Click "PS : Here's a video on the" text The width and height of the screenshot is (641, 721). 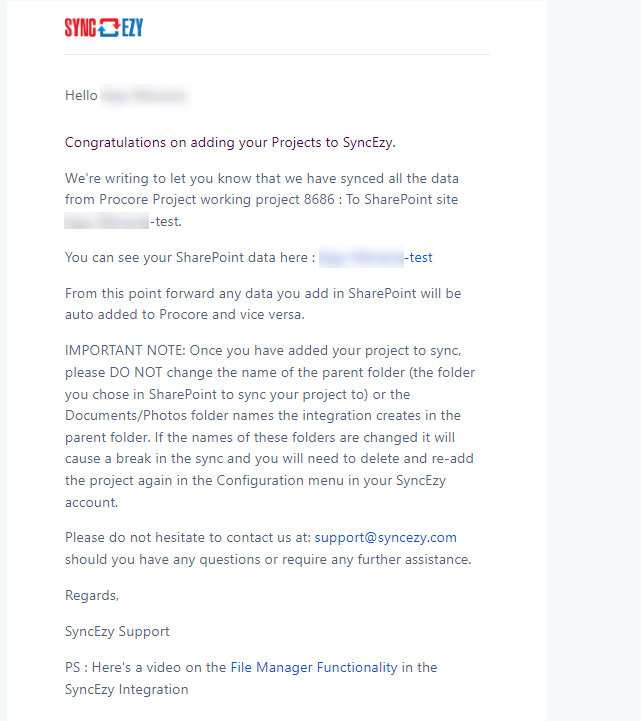[145, 667]
